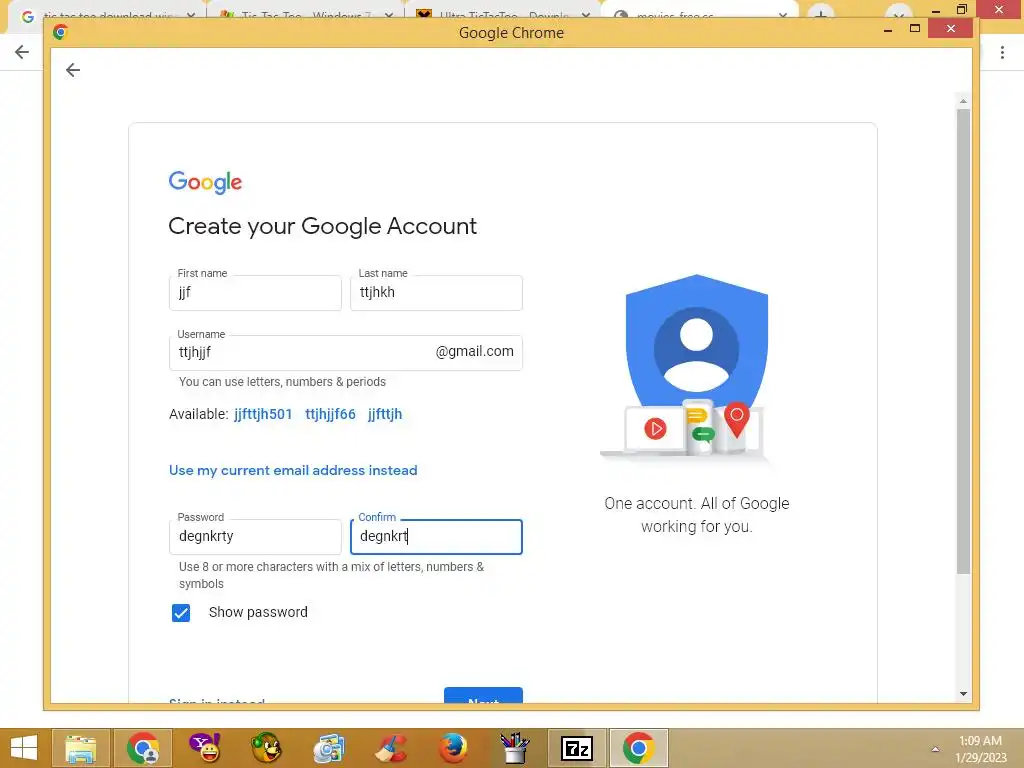Launch 7-Zip from the taskbar
1024x768 pixels.
(x=577, y=748)
